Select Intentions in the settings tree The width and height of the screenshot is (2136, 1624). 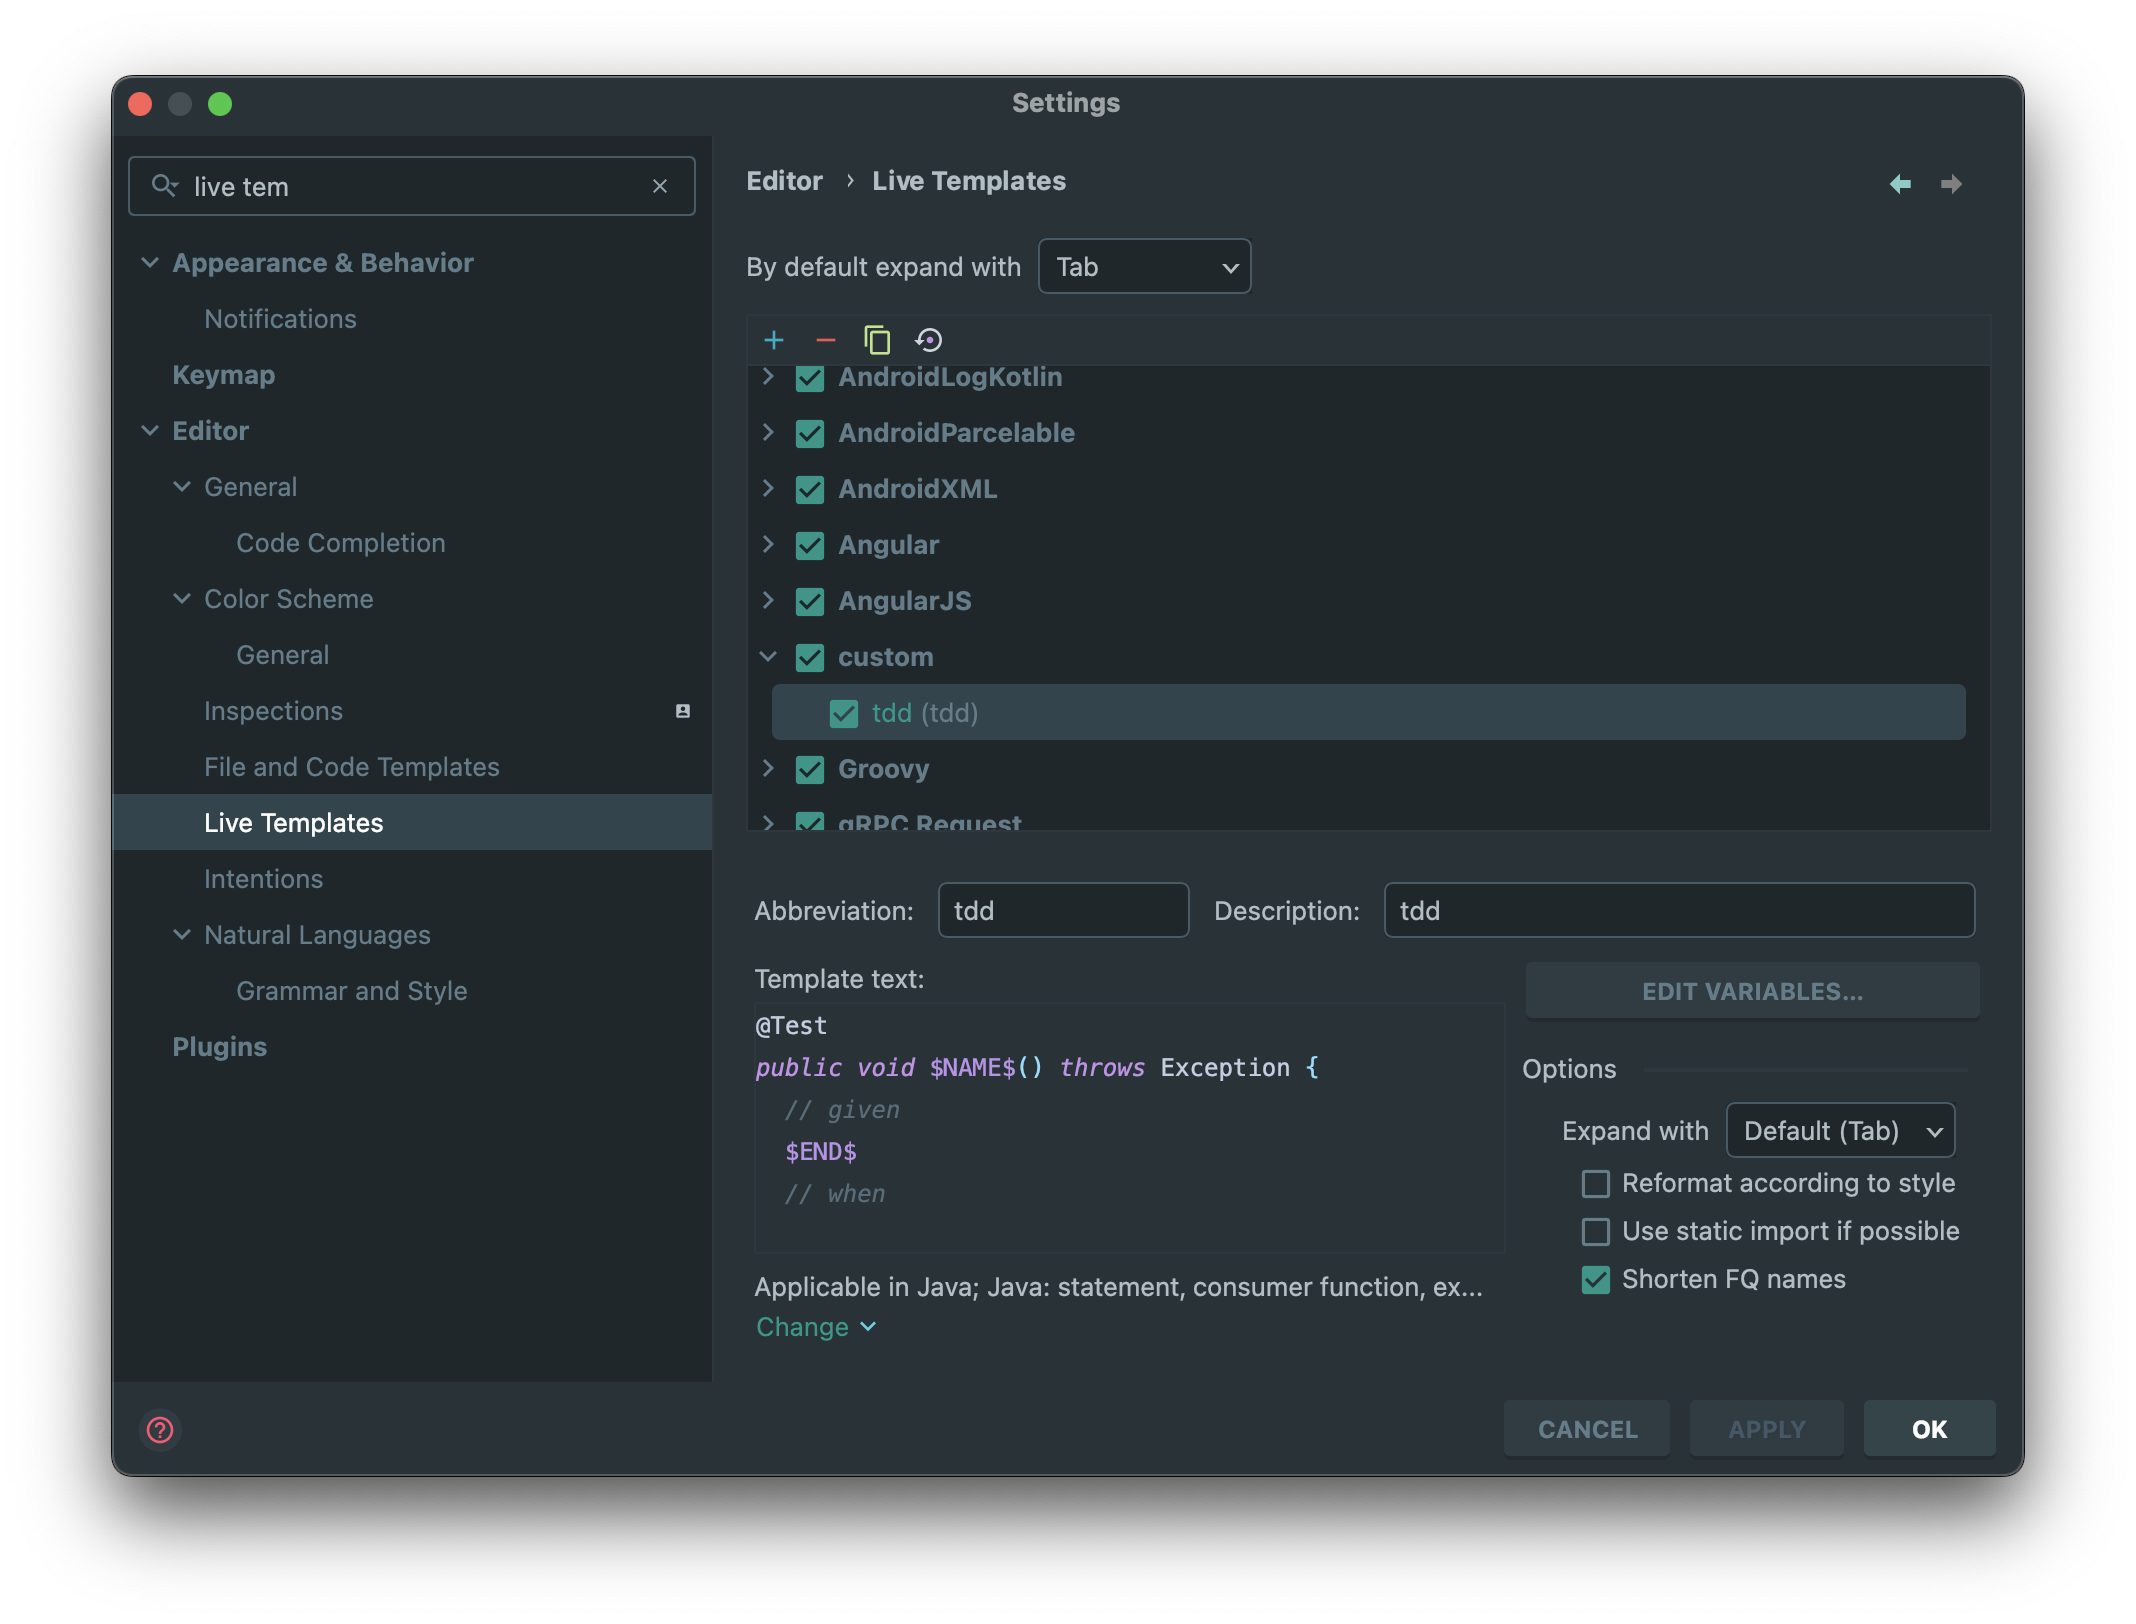pyautogui.click(x=264, y=879)
